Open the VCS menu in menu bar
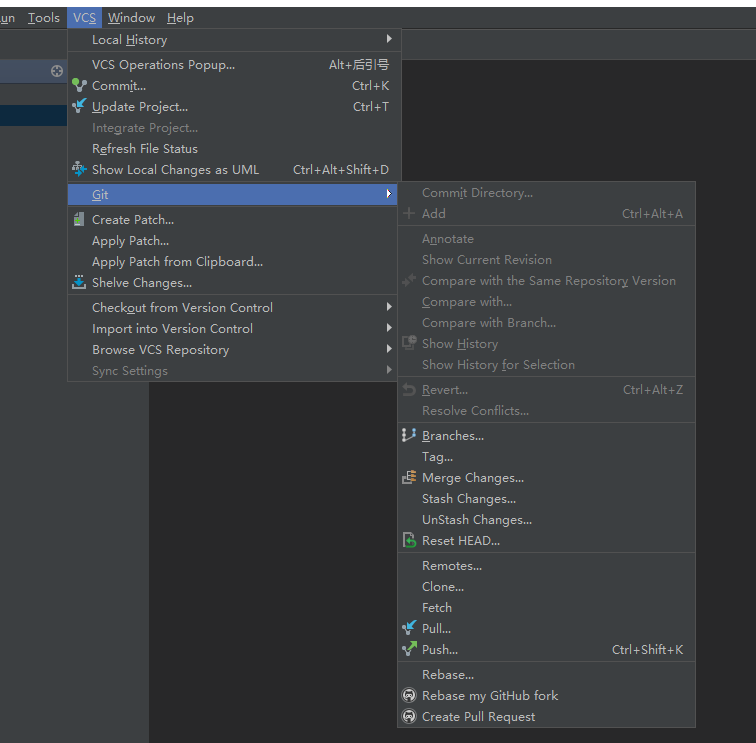Screen dimensions: 756x743 click(84, 18)
